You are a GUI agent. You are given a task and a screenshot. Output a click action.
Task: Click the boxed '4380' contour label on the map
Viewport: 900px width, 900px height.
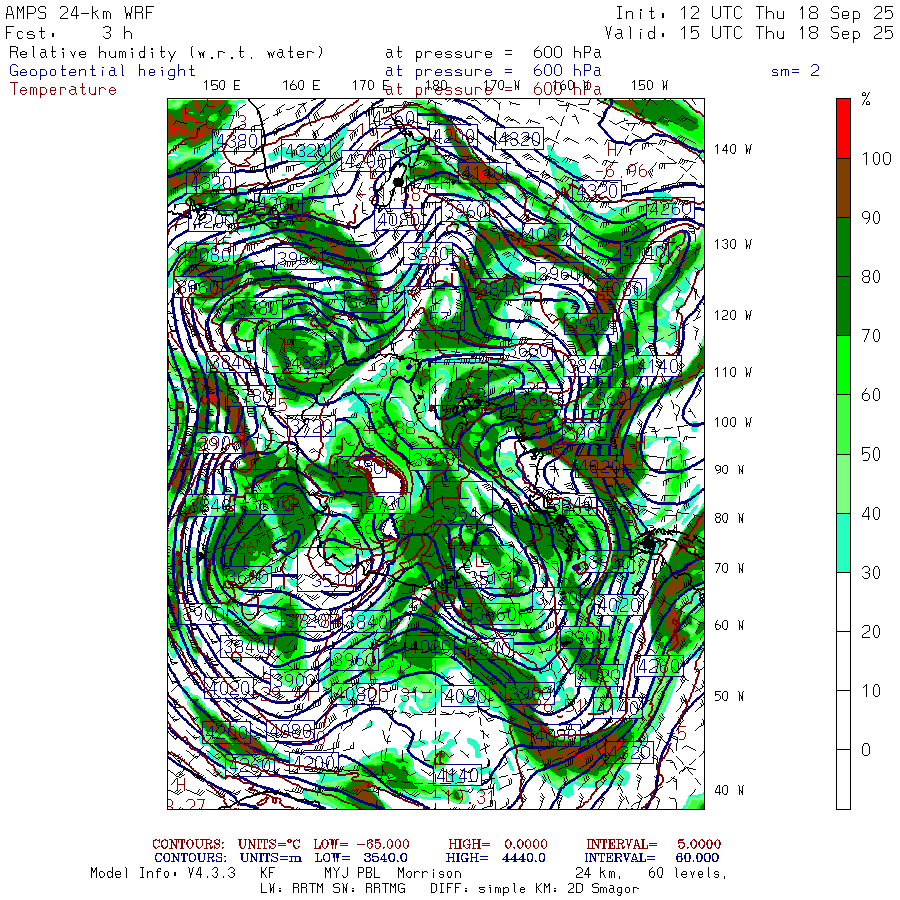coord(238,141)
